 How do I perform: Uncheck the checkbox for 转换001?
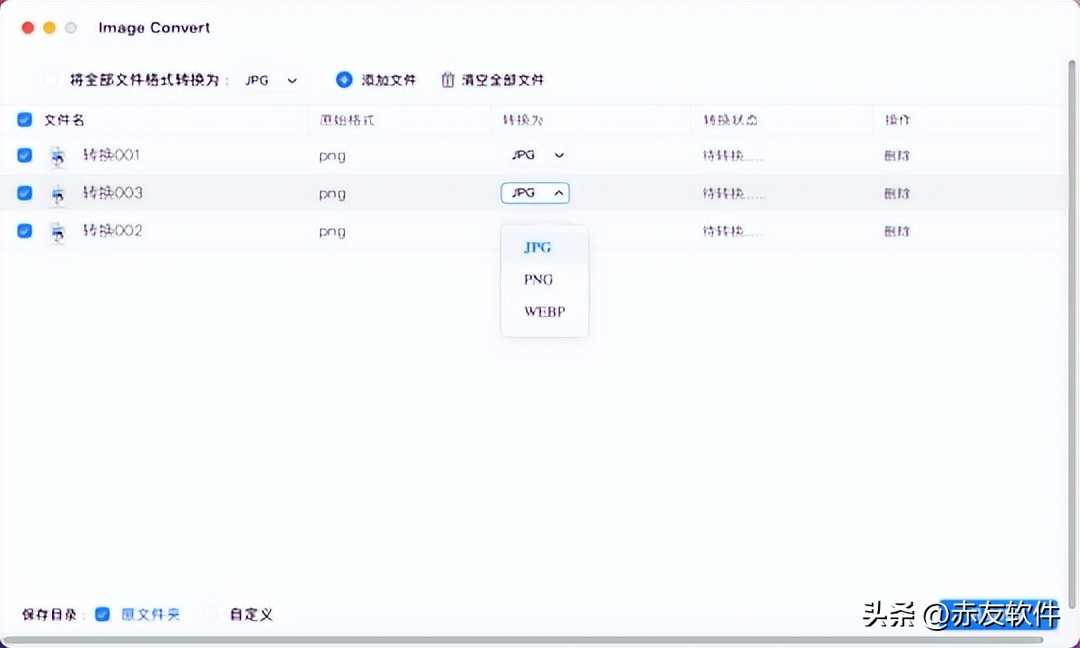point(24,155)
